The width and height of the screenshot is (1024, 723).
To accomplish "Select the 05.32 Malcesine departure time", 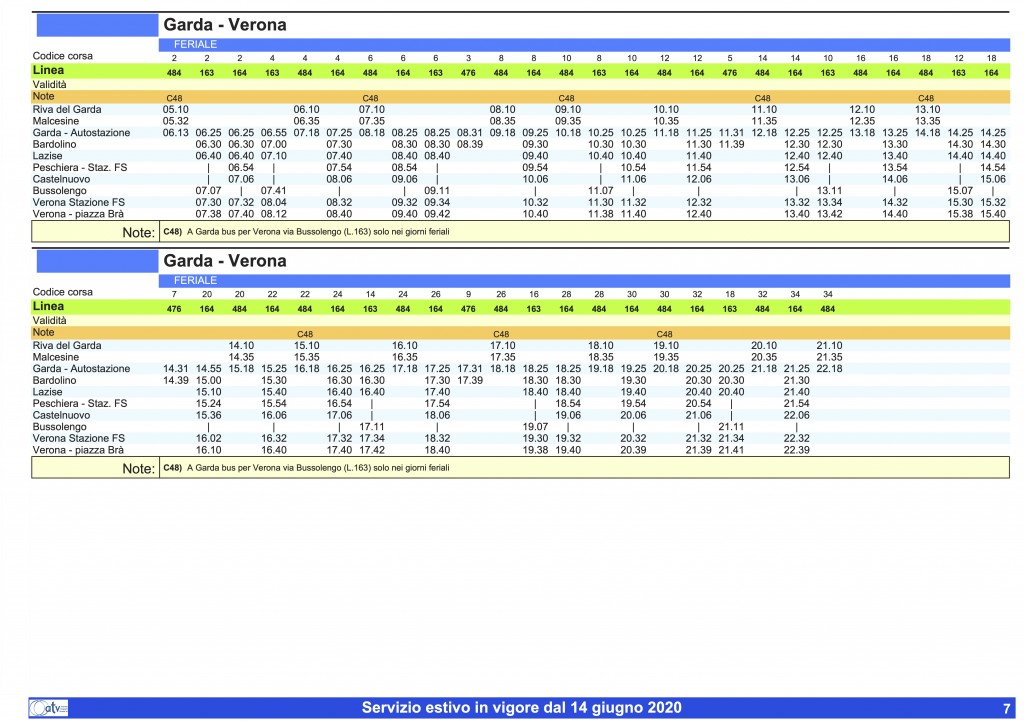I will tap(175, 120).
